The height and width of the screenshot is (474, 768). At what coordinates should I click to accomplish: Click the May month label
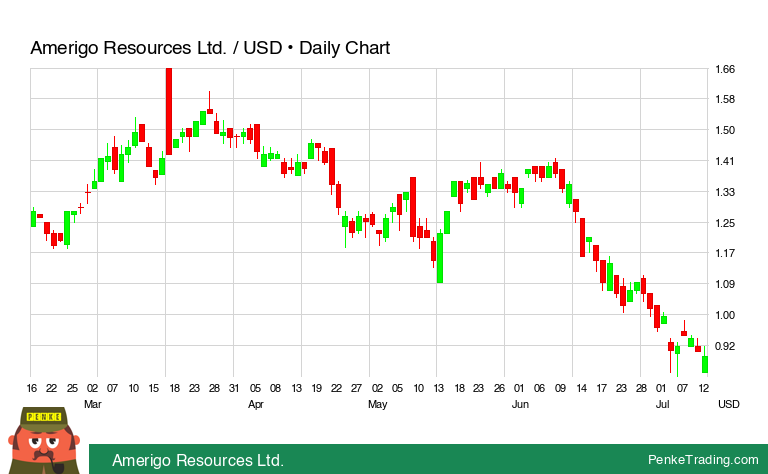[x=378, y=404]
